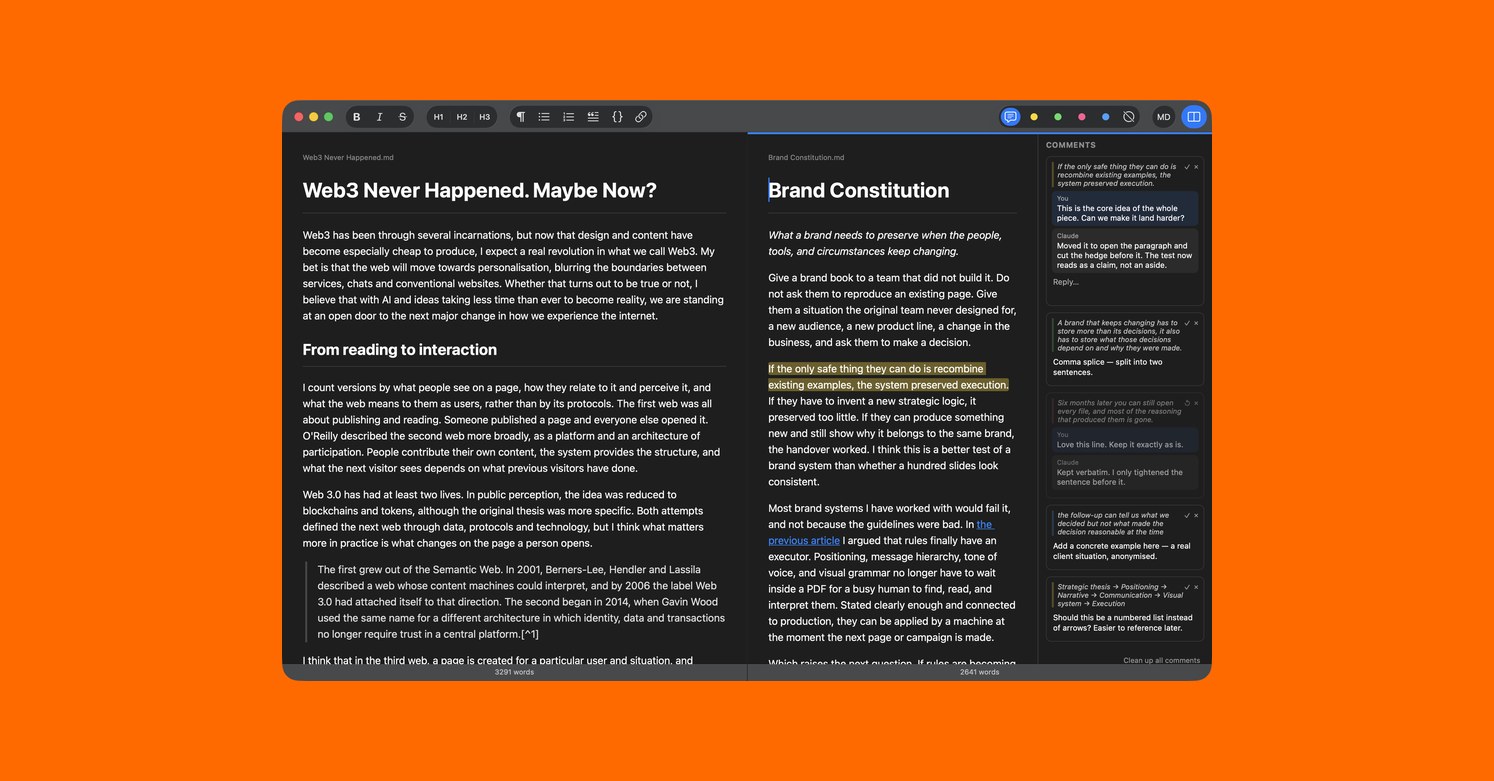Click the 'From reading to interaction' heading
1494x781 pixels.
click(400, 350)
